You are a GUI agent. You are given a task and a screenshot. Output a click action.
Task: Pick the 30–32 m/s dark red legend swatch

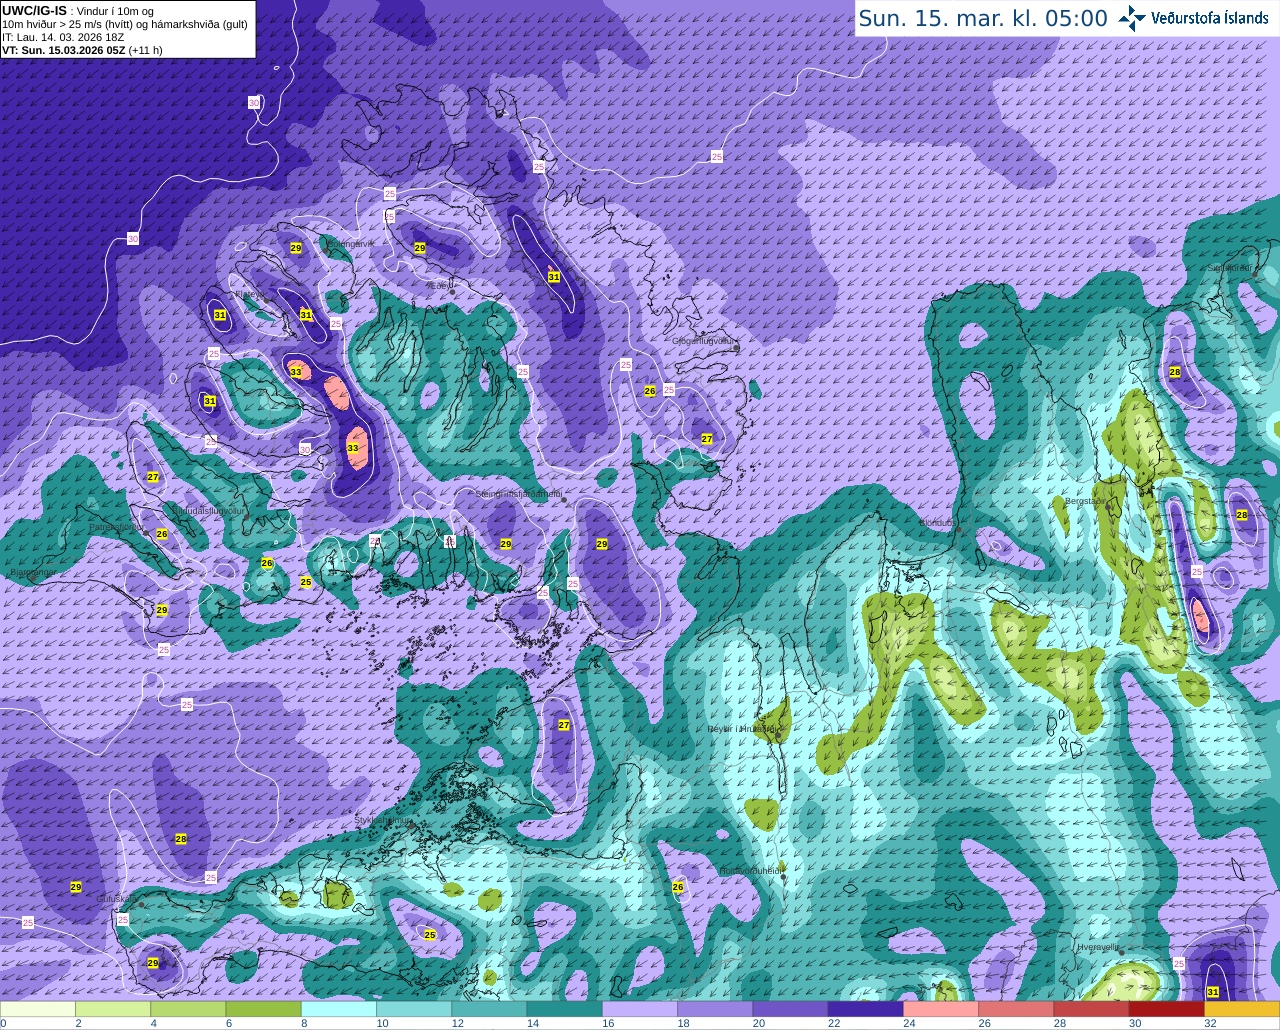pyautogui.click(x=1166, y=1009)
